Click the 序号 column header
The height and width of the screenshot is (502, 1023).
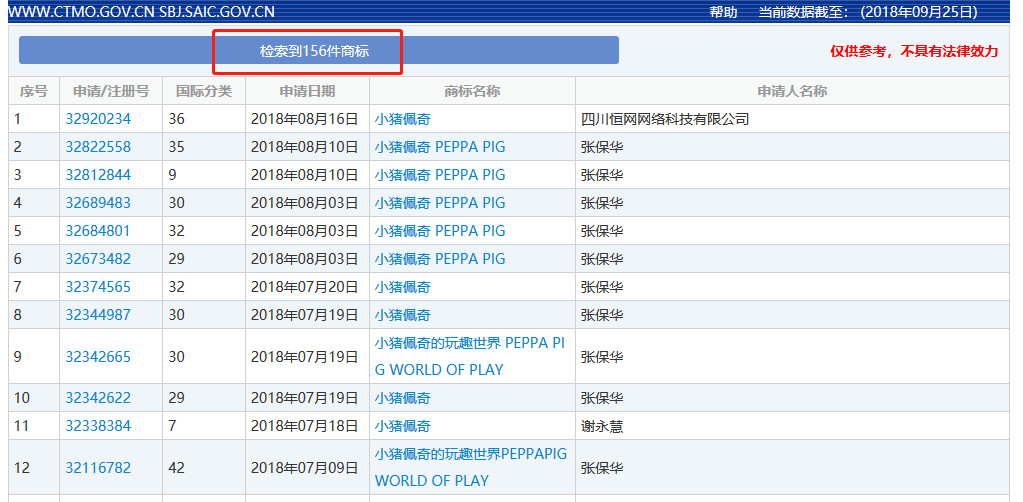coord(34,91)
